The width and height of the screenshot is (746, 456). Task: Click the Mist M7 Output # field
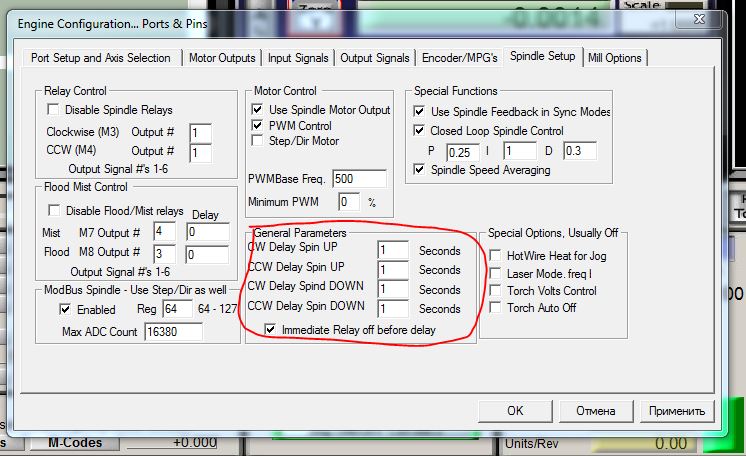tap(165, 232)
